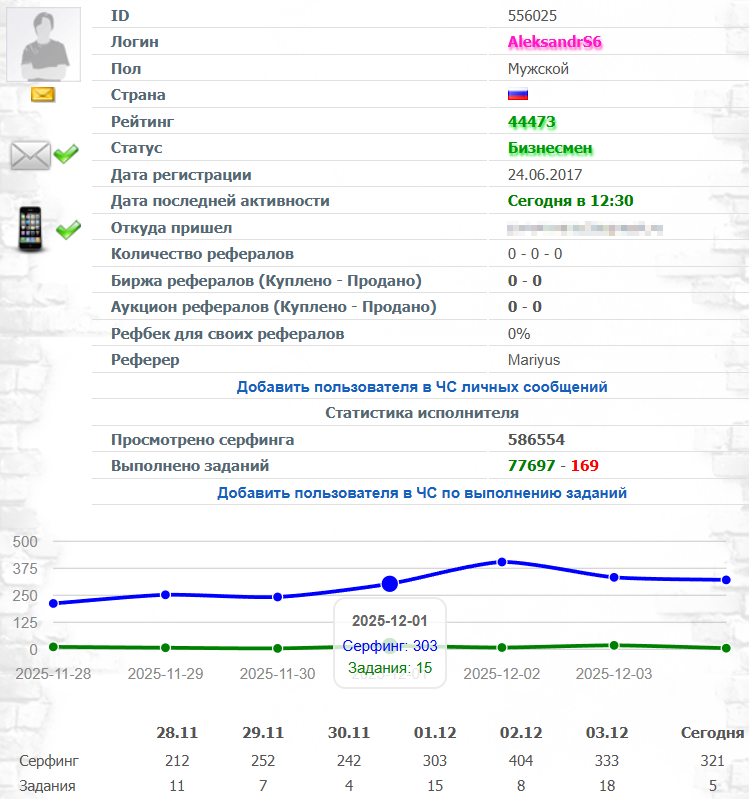Open the user avatar picture

click(42, 45)
